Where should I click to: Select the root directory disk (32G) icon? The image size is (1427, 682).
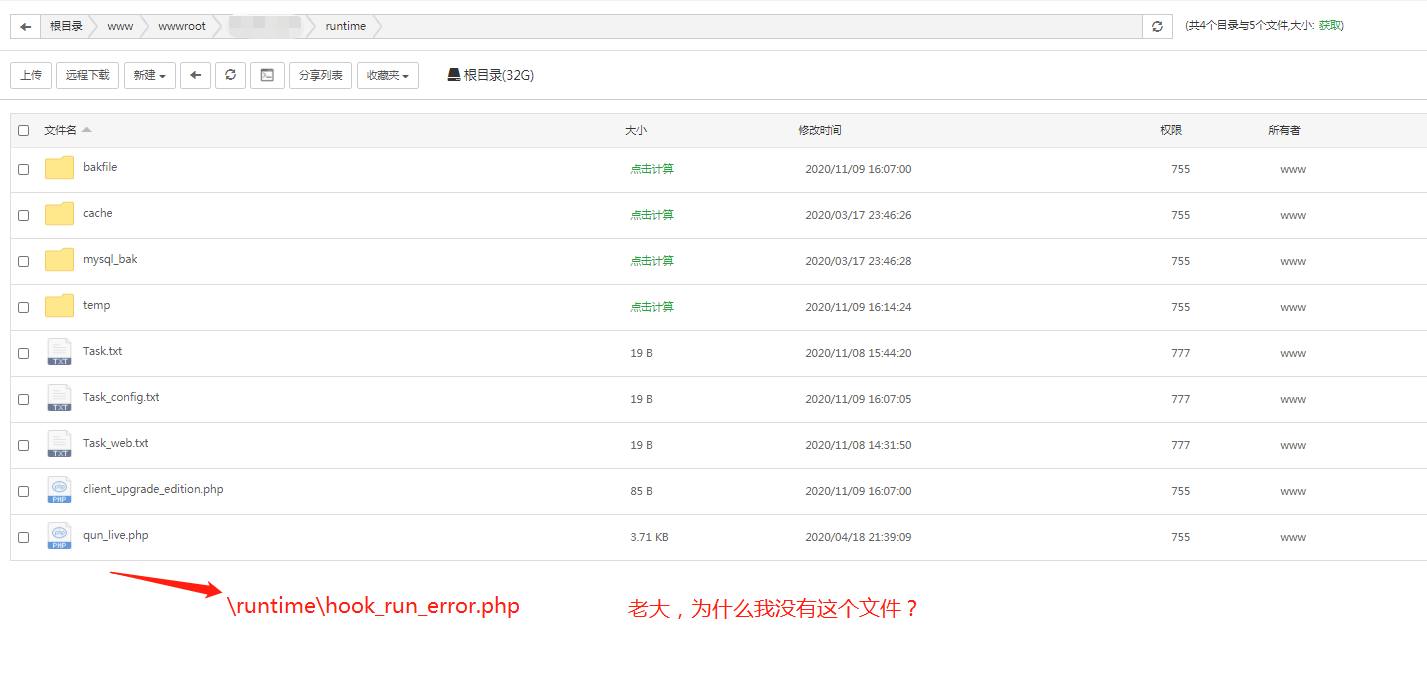point(453,75)
